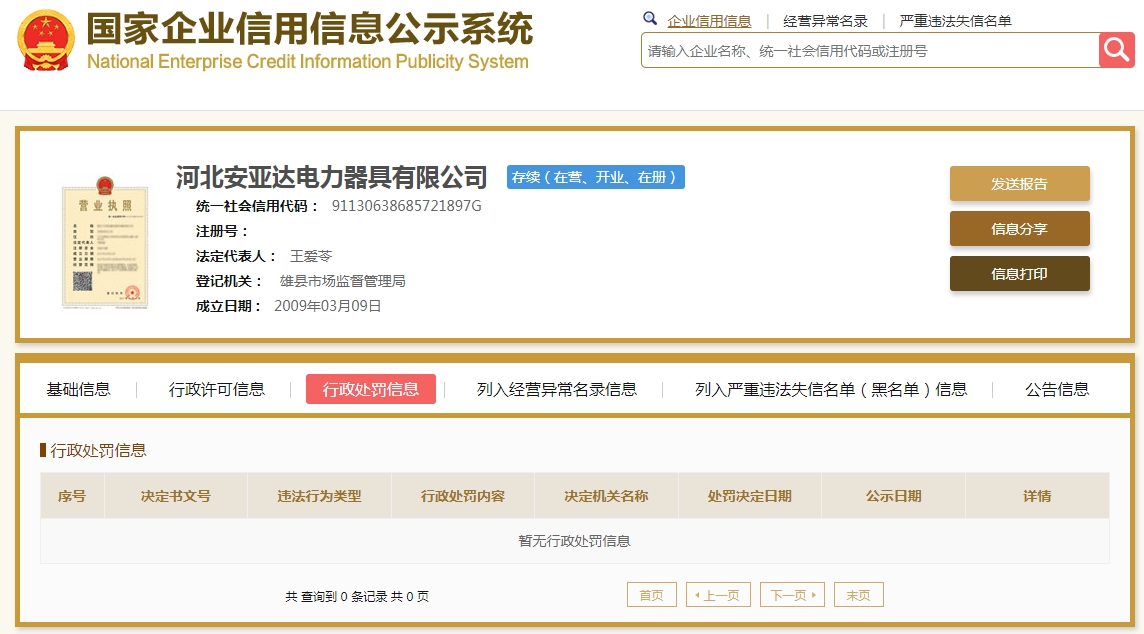Click the 行政处罚内容 column header
Screen dimensions: 1144x634
[x=463, y=496]
